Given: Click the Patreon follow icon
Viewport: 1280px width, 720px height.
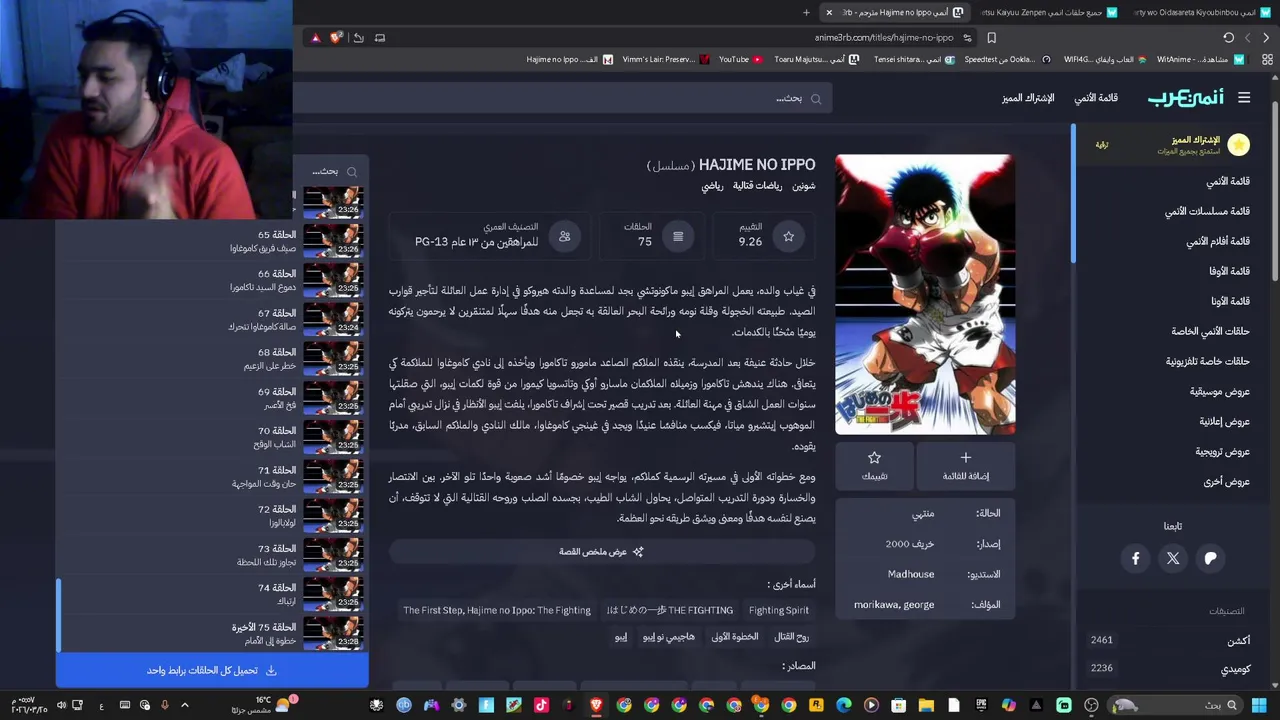Looking at the screenshot, I should 1210,559.
